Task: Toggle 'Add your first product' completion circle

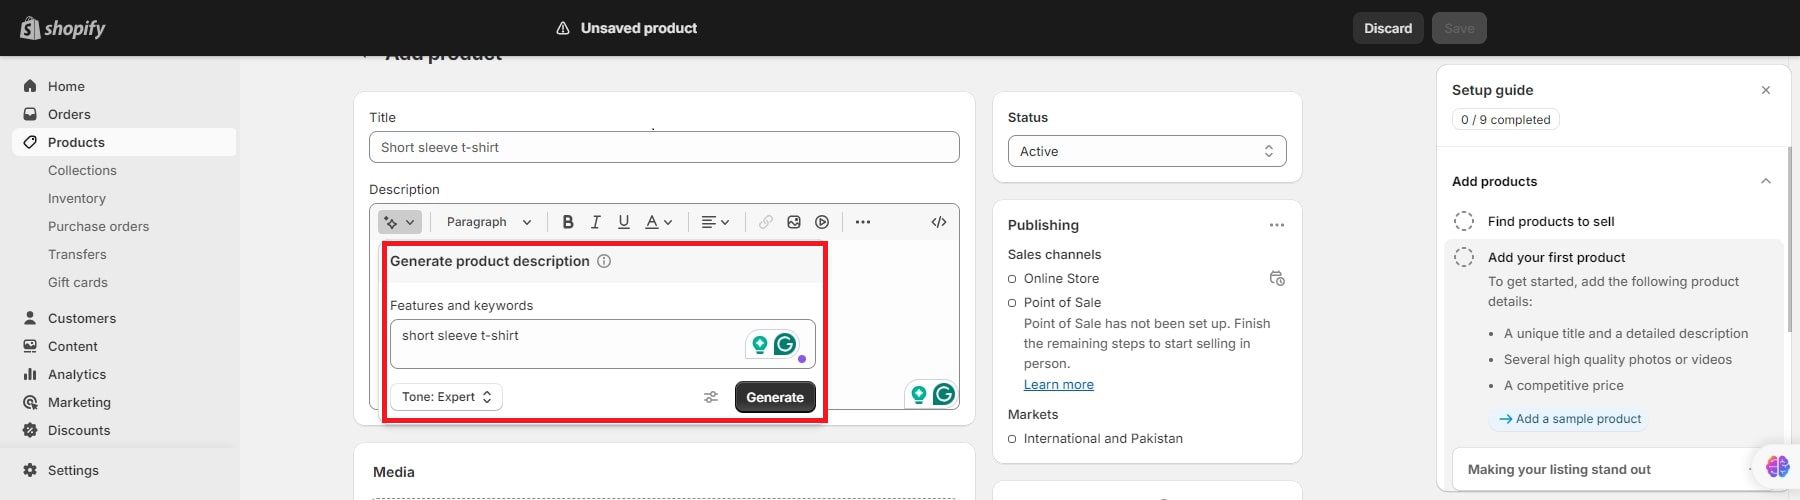Action: [x=1464, y=257]
